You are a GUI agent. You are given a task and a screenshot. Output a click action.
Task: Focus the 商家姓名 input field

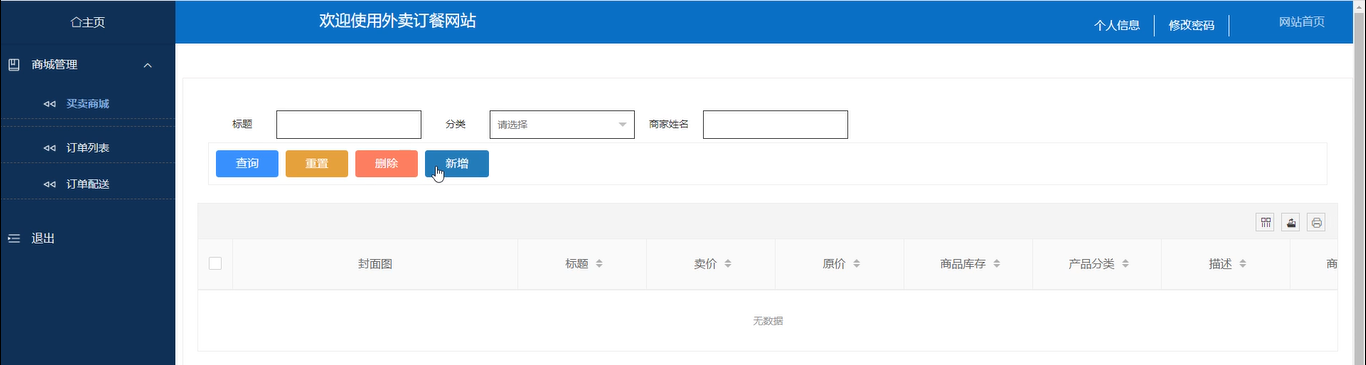click(x=775, y=124)
